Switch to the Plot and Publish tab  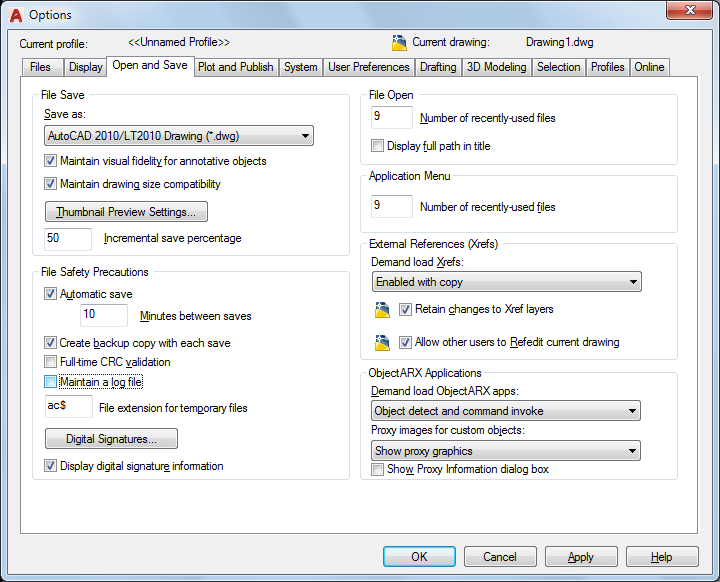236,67
